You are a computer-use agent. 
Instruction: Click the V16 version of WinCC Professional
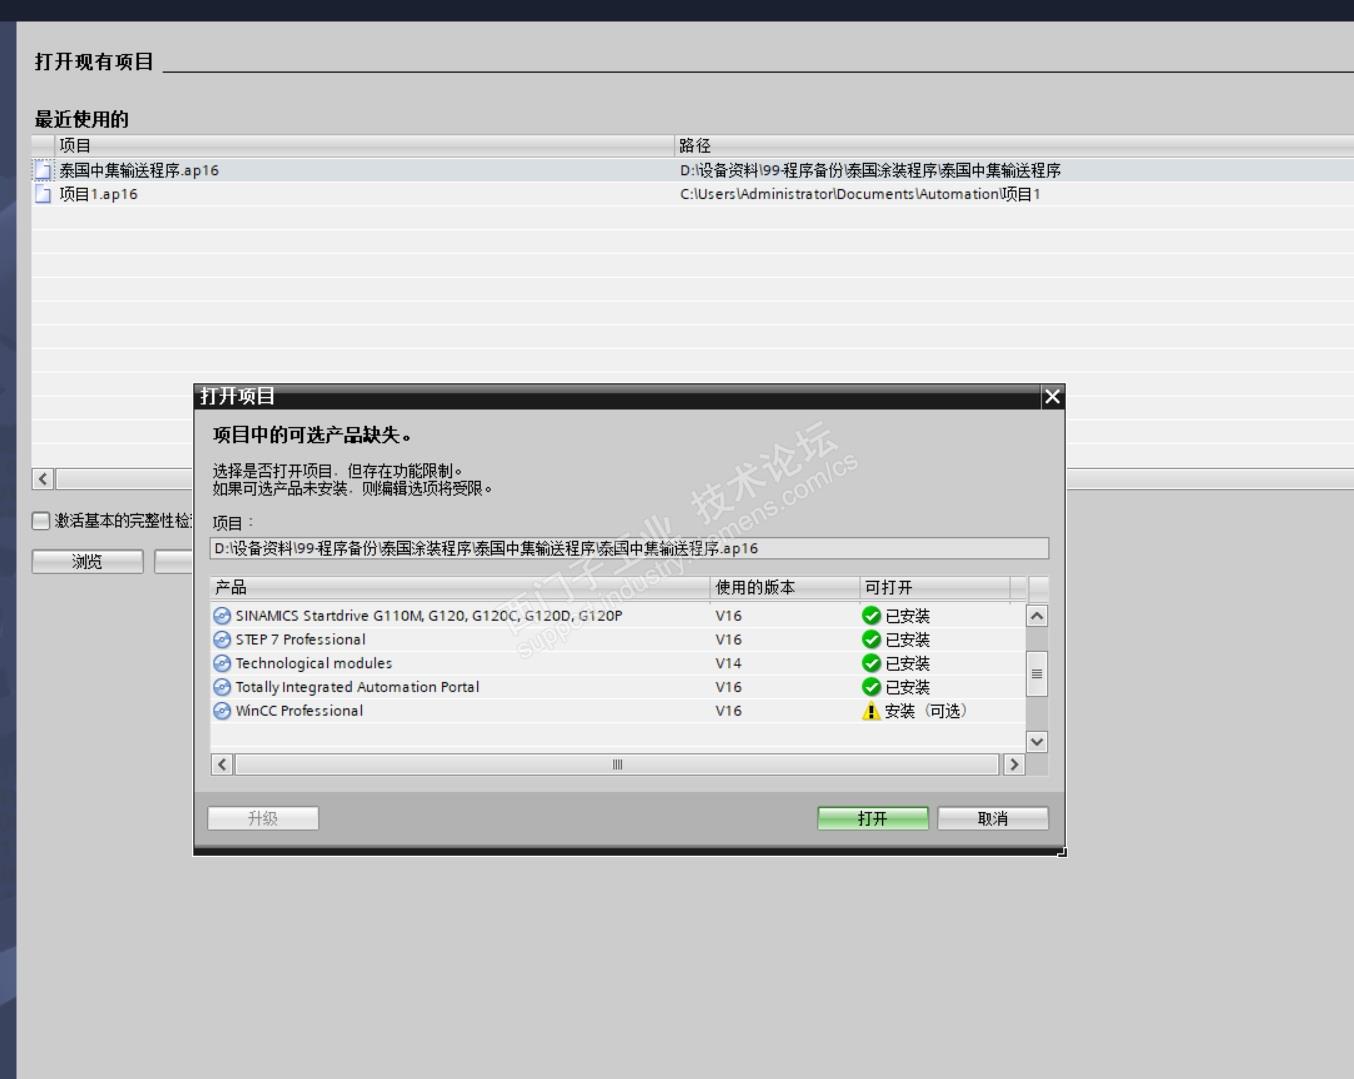tap(728, 711)
